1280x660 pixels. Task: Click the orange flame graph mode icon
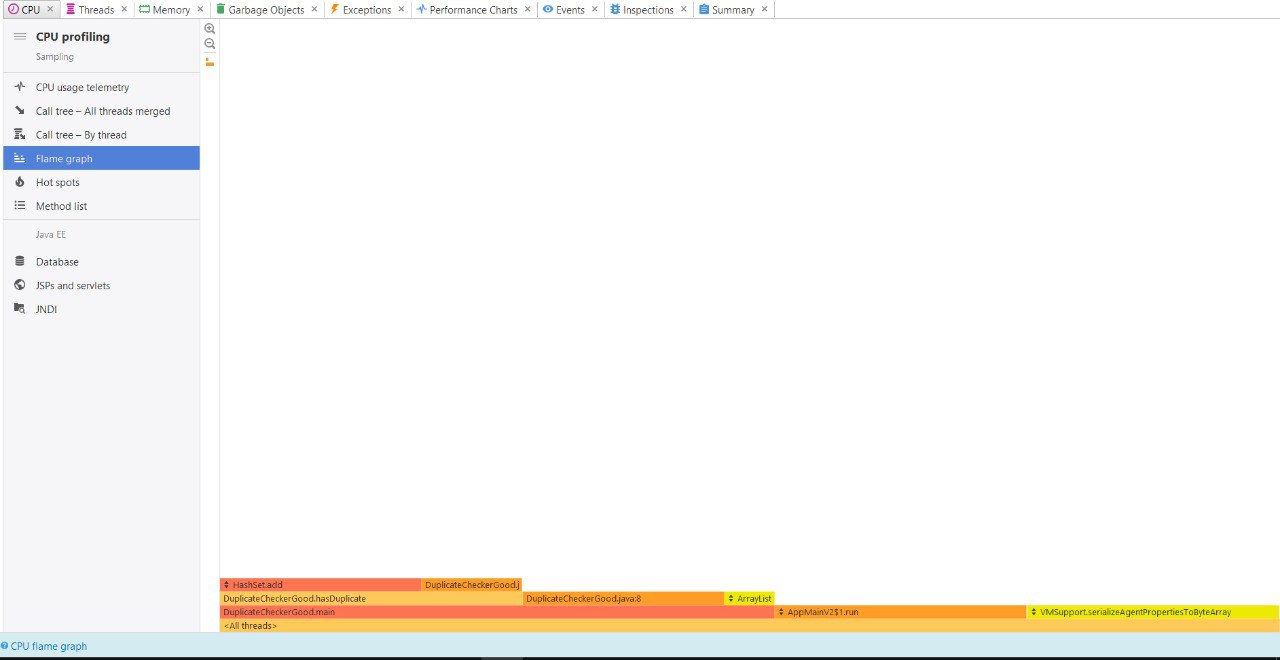coord(210,62)
